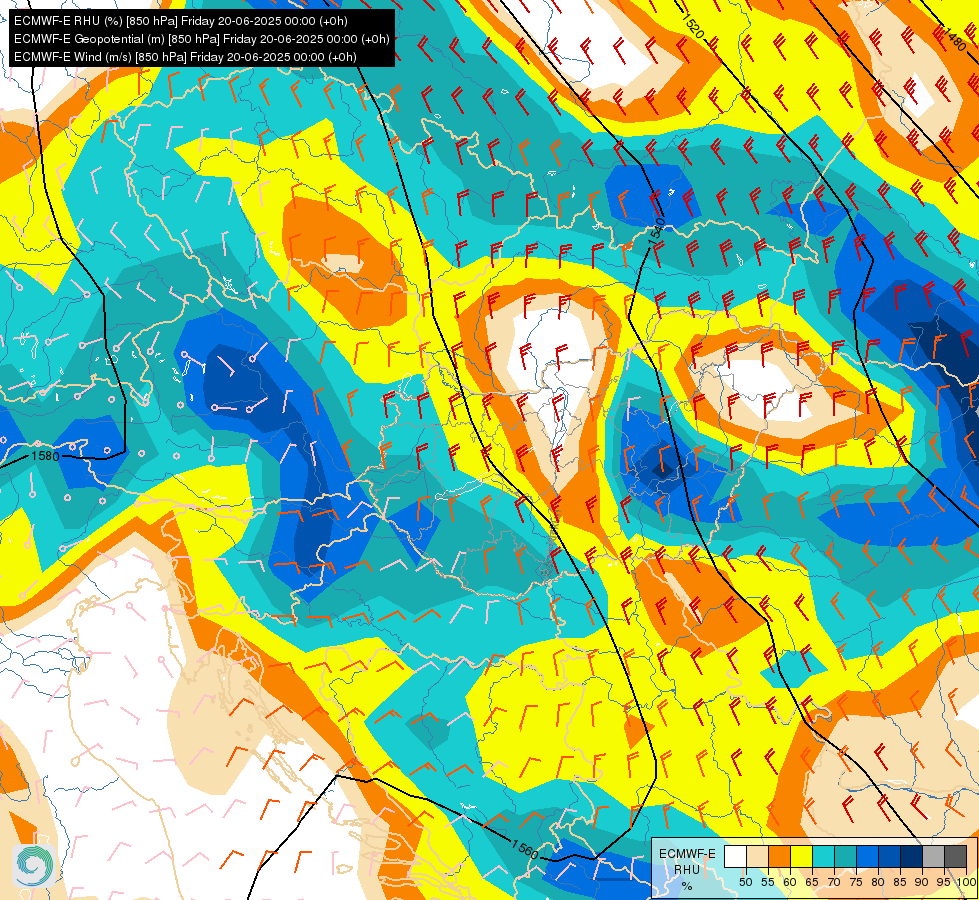Pick the white below-50% legend swatch
This screenshot has width=979, height=900.
click(735, 857)
